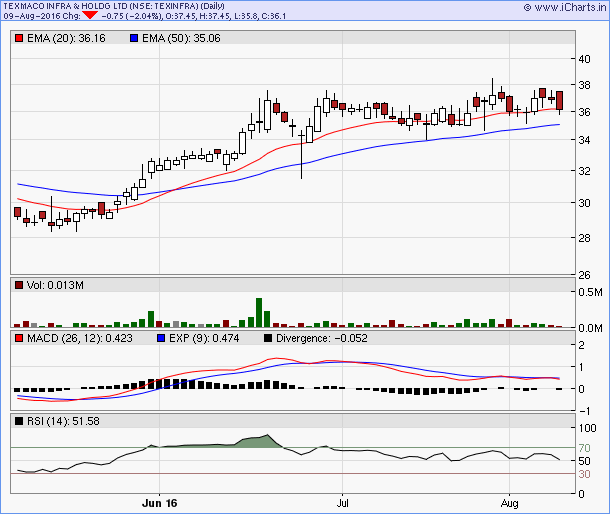Click the Jul date axis label
610x514 pixels.
coord(342,503)
